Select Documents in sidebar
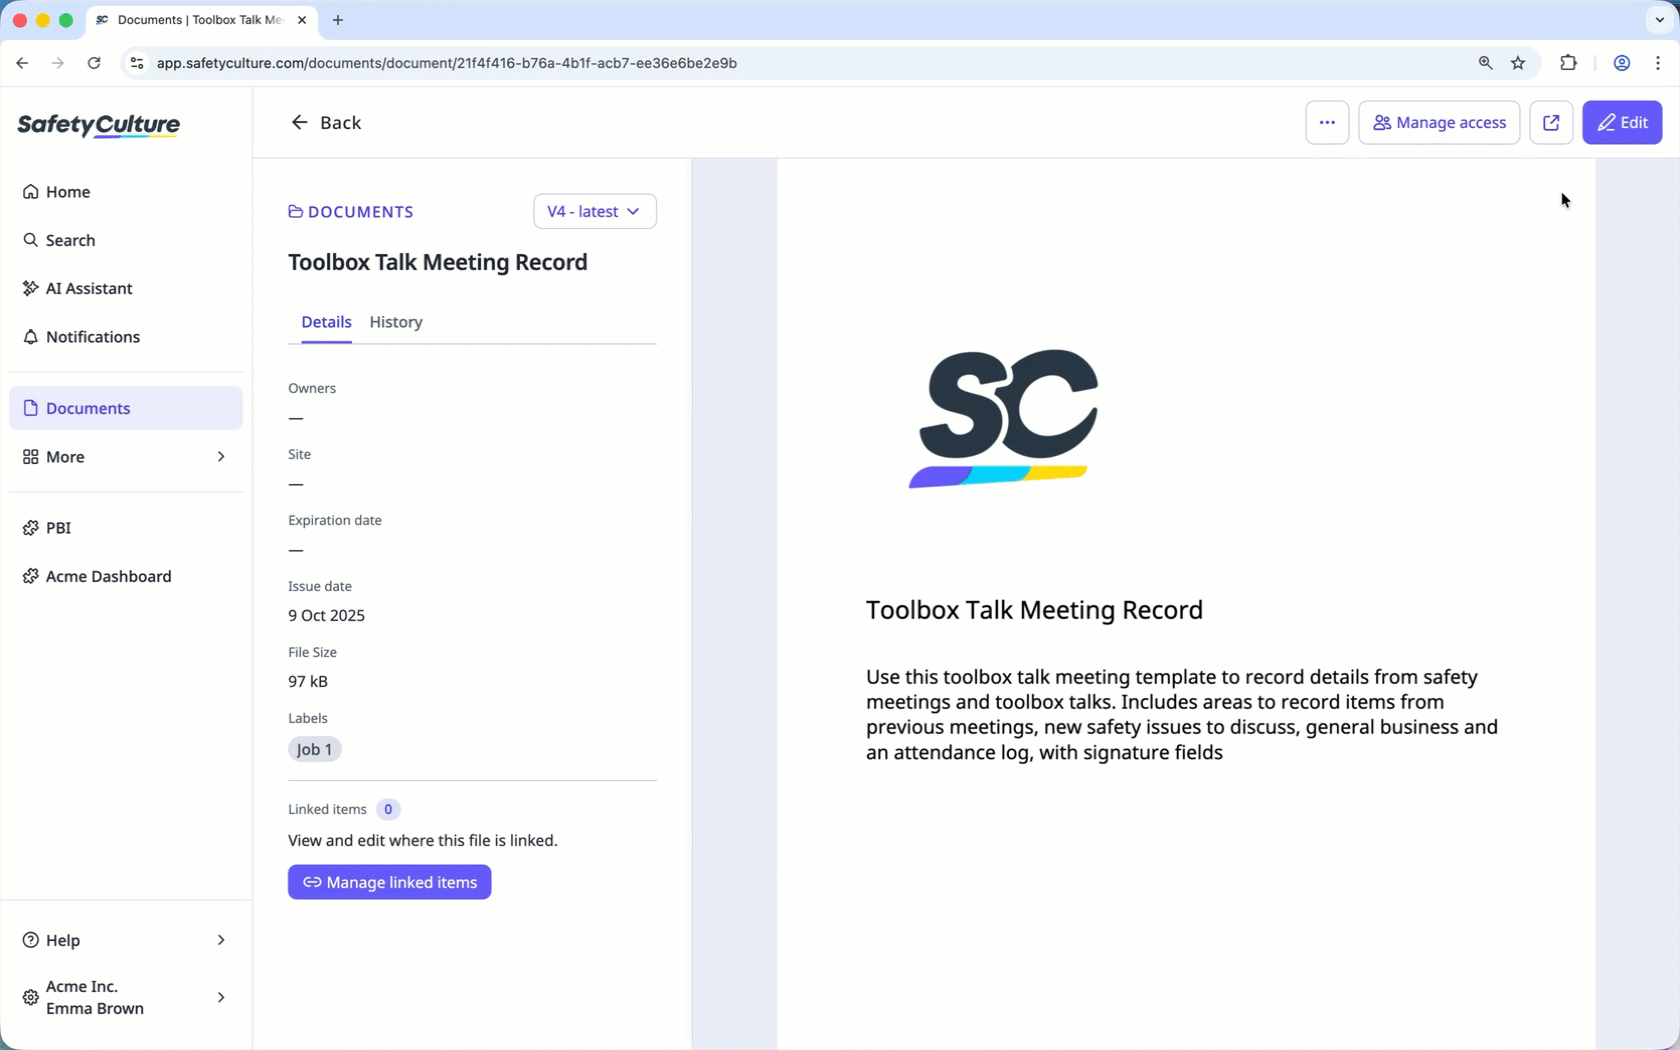 pyautogui.click(x=125, y=408)
